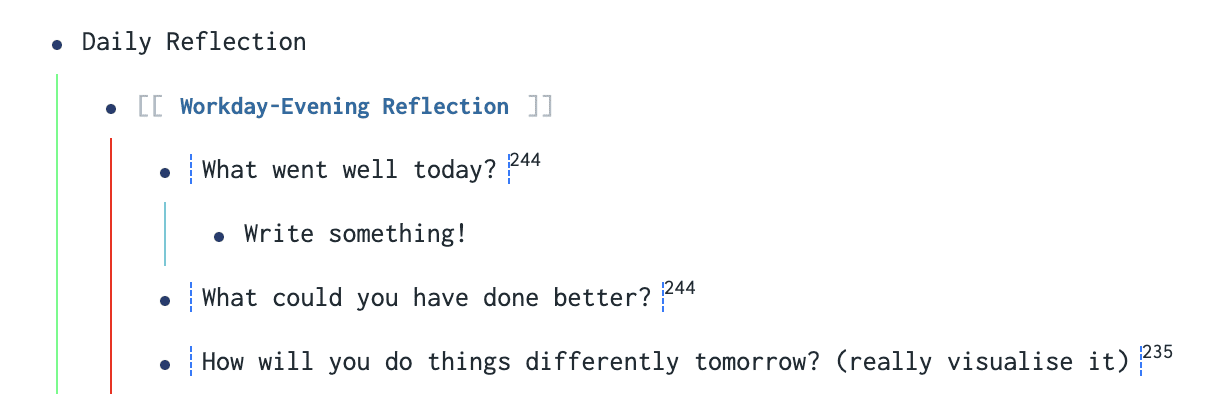Collapse children via the green vertical thread line
Viewport: 1206px width, 404px height.
[x=57, y=234]
